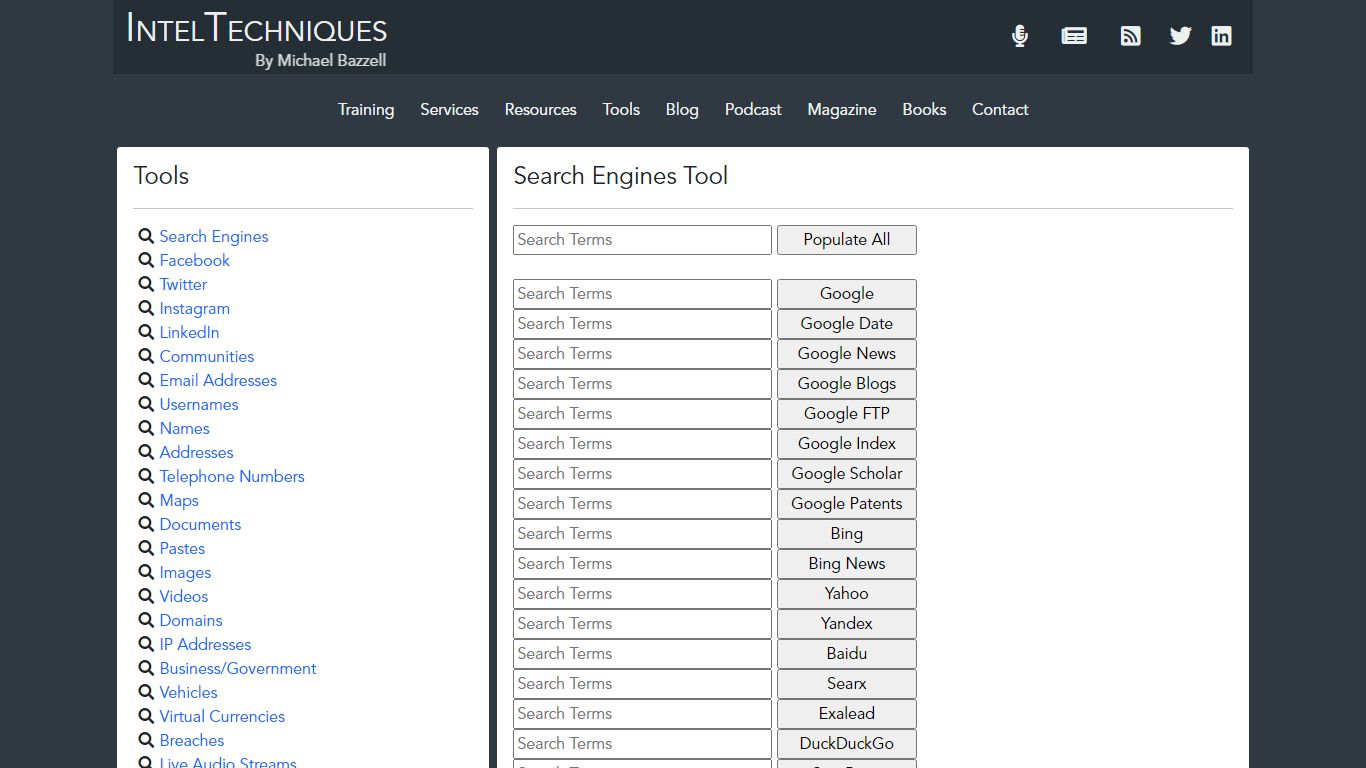Click the magnifier icon beside LinkedIn
The width and height of the screenshot is (1366, 768).
click(x=146, y=333)
